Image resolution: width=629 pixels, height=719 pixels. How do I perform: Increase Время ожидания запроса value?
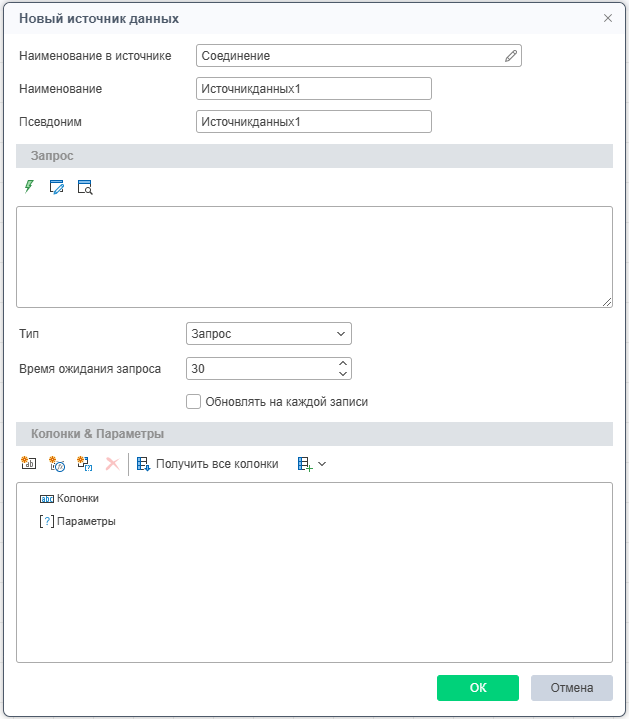point(343,363)
